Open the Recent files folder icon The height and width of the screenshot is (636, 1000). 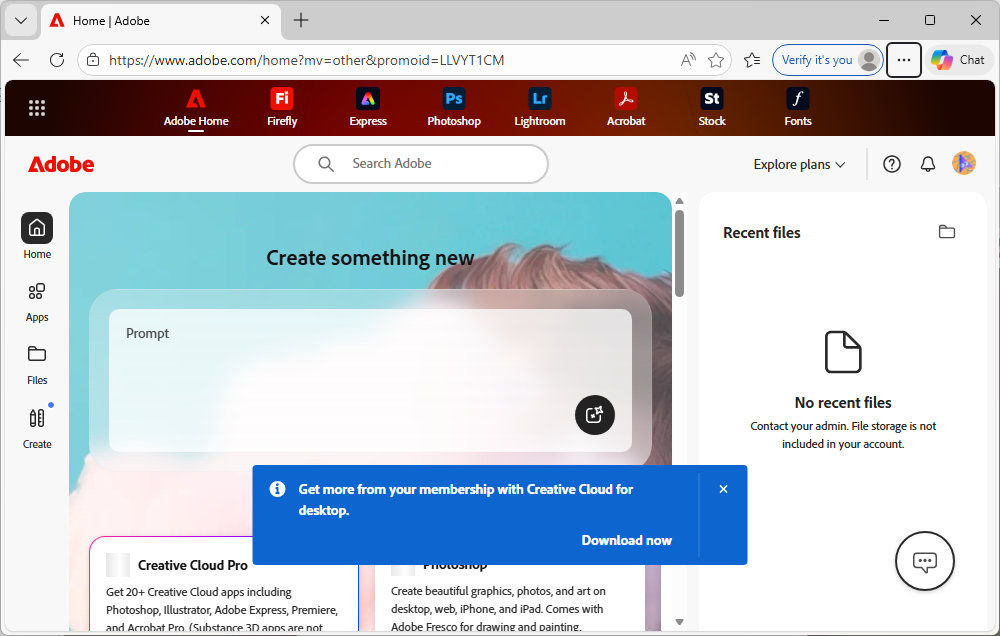coord(947,231)
